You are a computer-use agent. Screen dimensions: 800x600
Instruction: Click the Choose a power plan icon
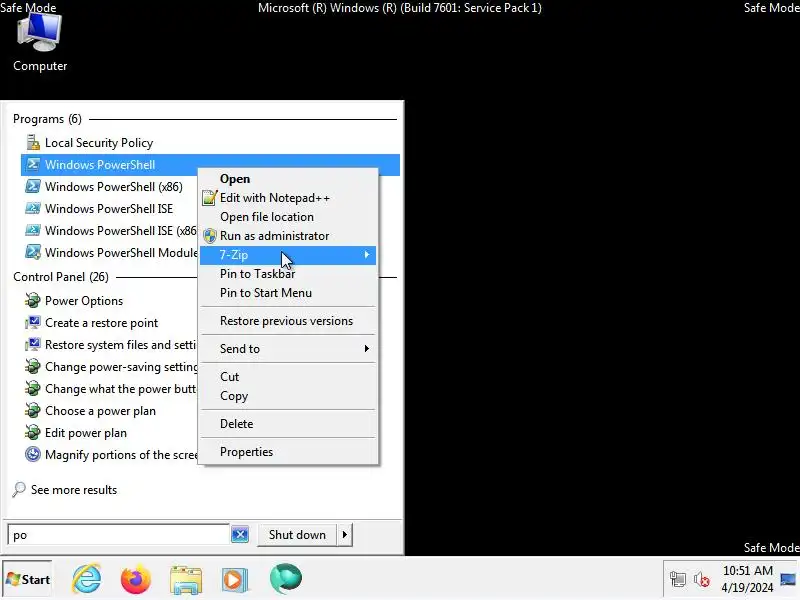(x=33, y=410)
